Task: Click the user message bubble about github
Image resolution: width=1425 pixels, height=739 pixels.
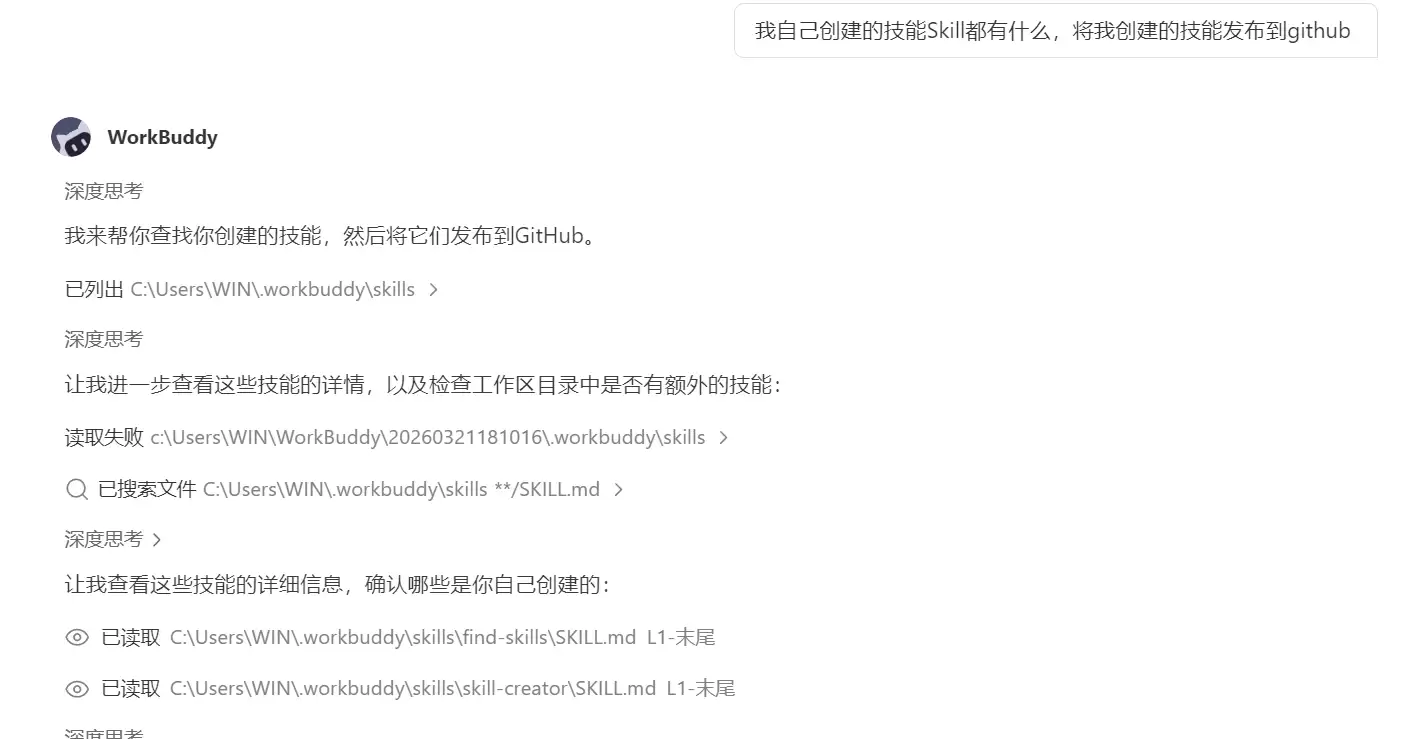Action: tap(1055, 31)
